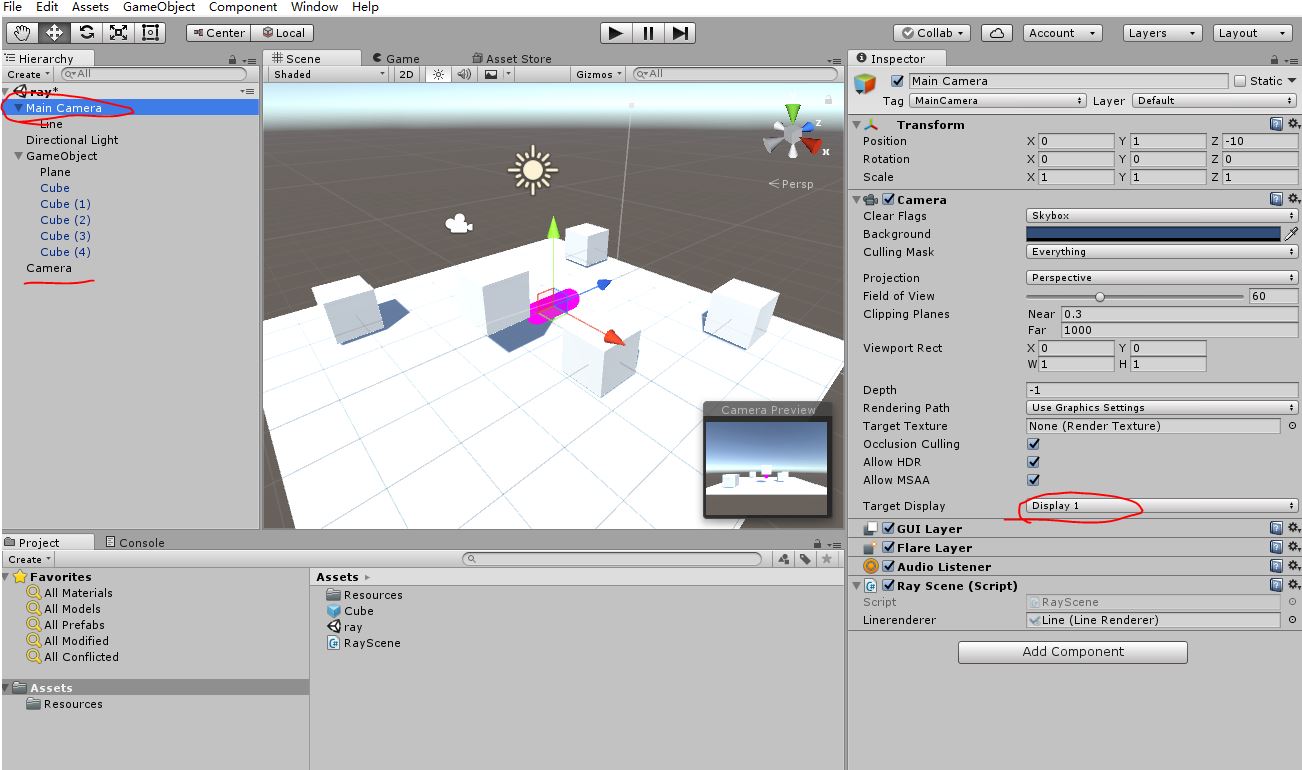This screenshot has width=1302, height=770.
Task: Collapse GameObject tree node
Action: (x=19, y=156)
